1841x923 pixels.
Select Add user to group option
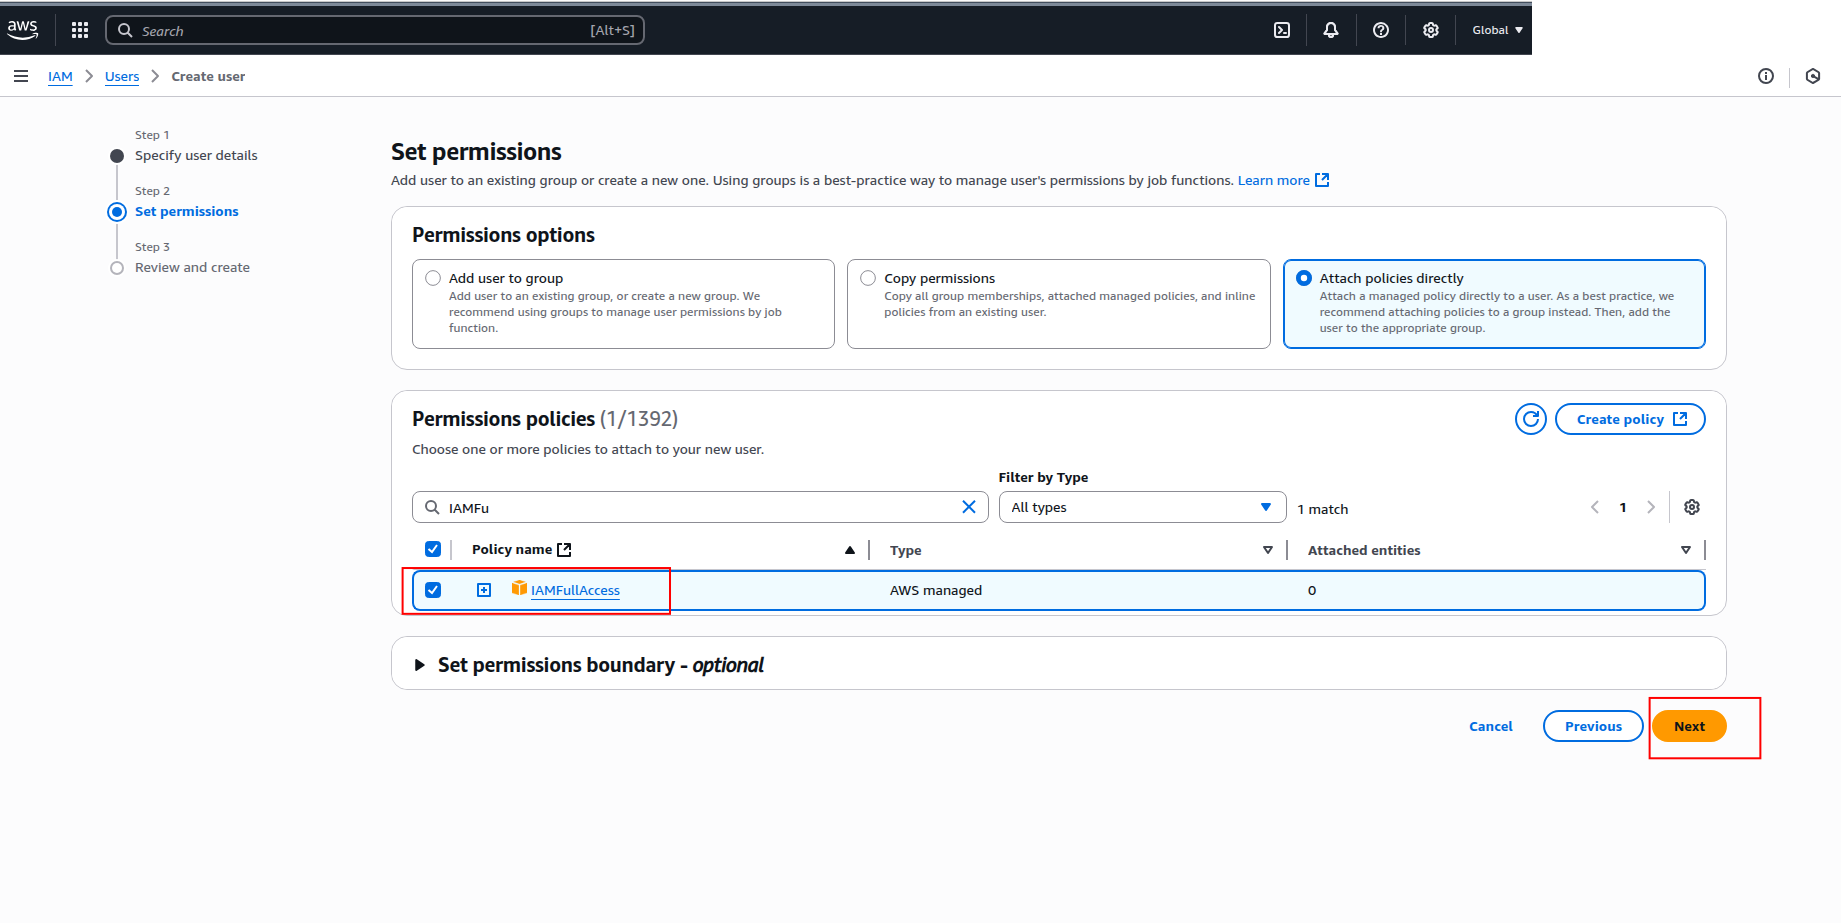[x=433, y=278]
